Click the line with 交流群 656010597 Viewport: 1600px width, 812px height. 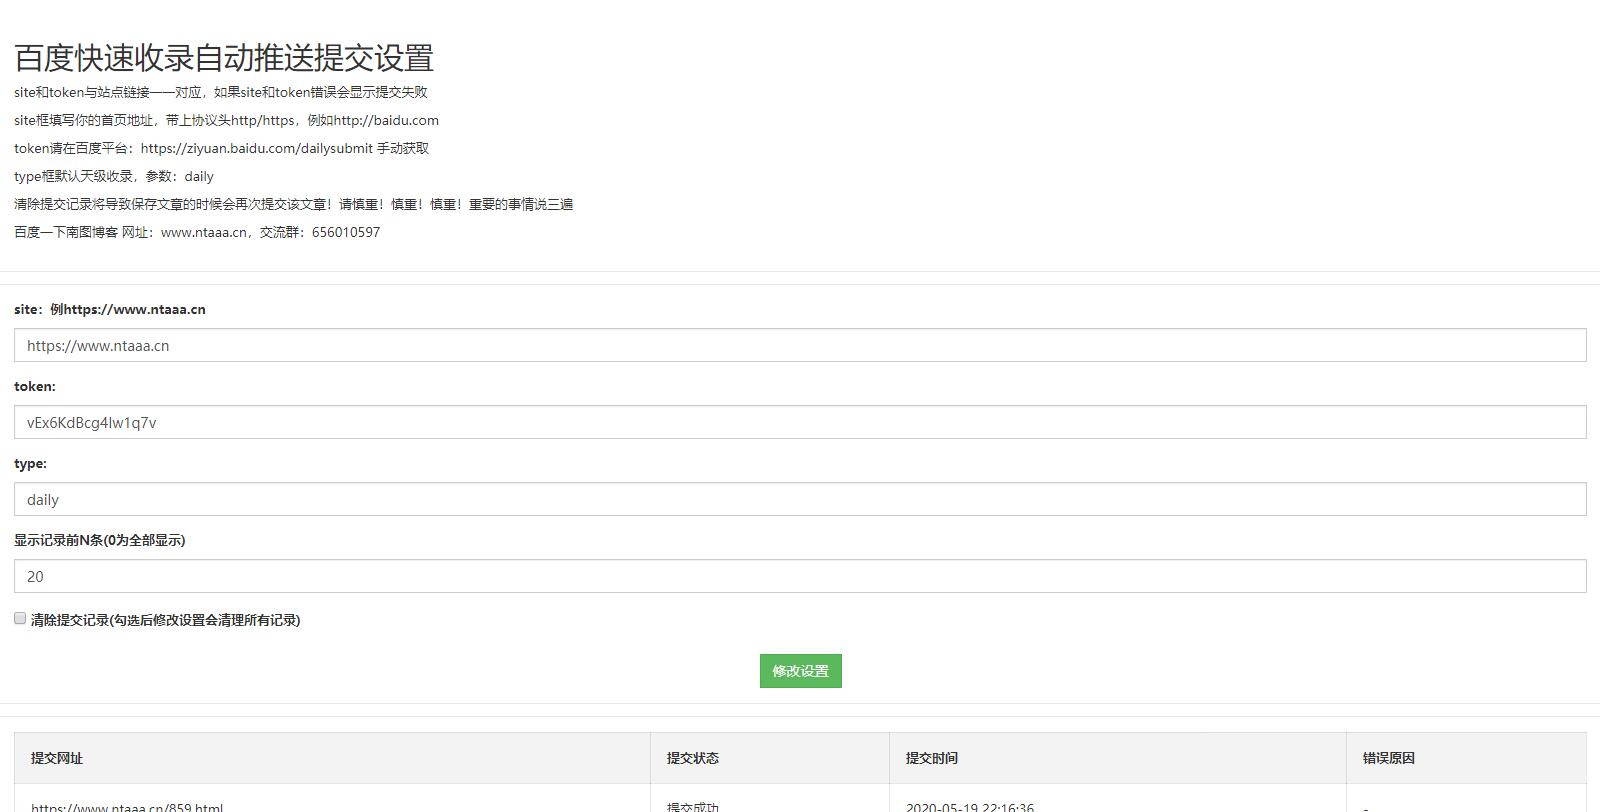pyautogui.click(x=197, y=232)
